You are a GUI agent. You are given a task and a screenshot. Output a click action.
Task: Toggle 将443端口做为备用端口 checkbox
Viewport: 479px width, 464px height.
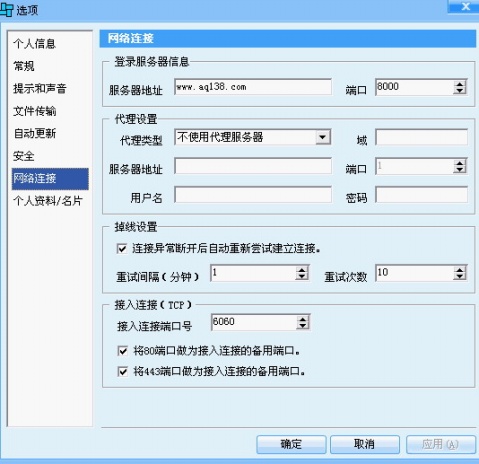(123, 371)
